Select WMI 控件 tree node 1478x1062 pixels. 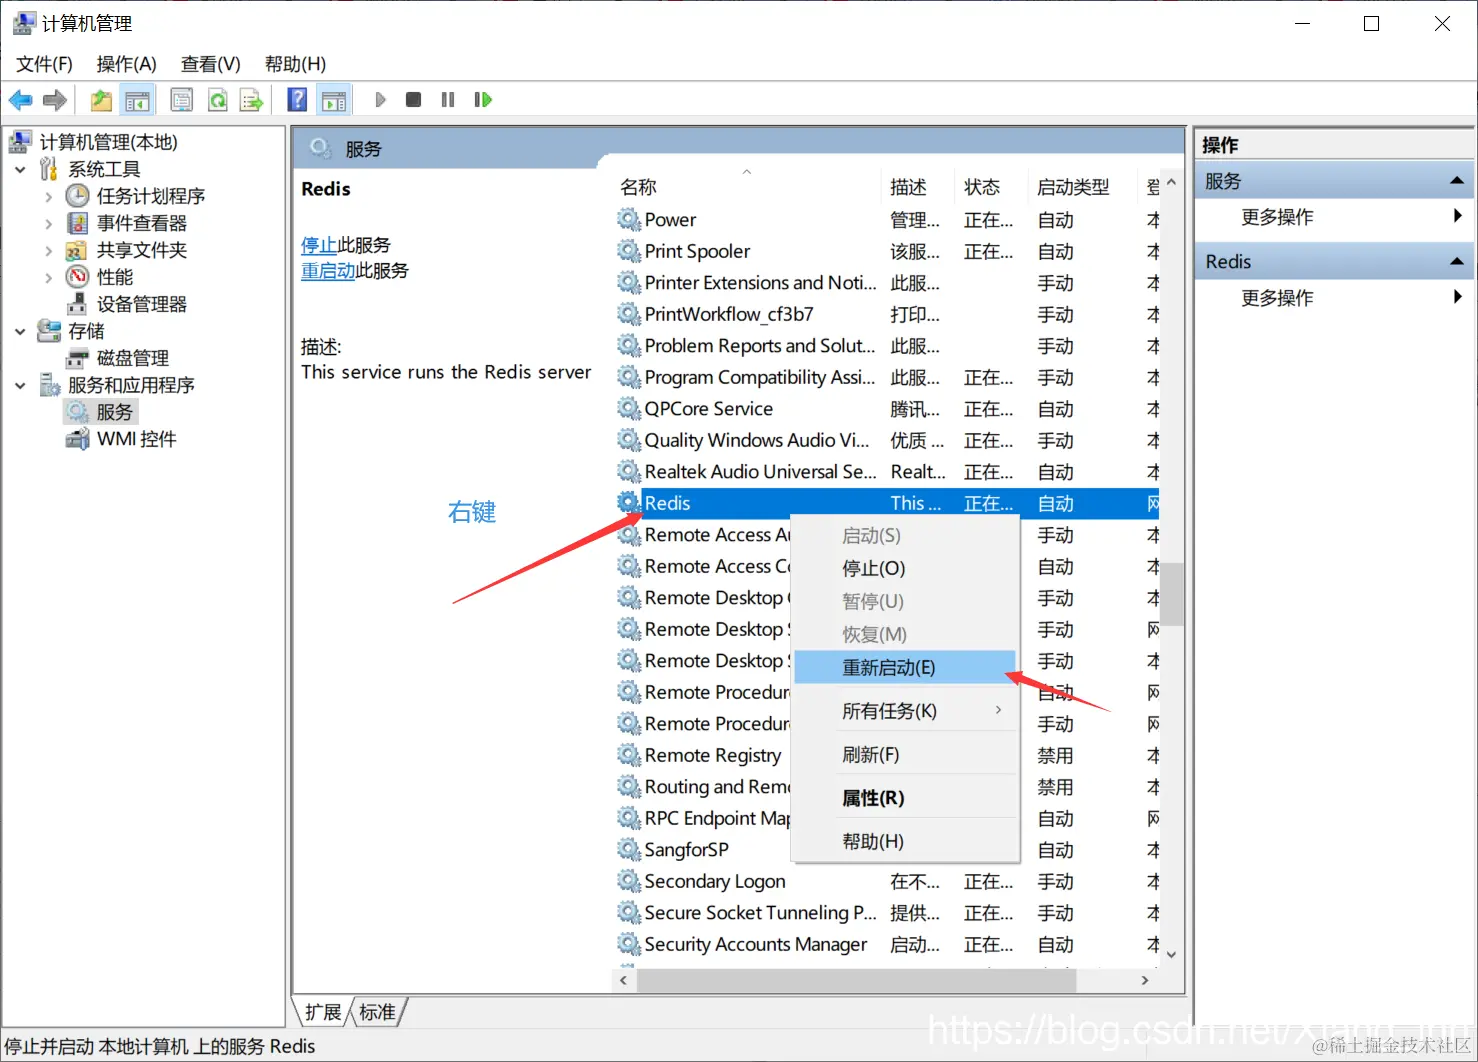[136, 439]
